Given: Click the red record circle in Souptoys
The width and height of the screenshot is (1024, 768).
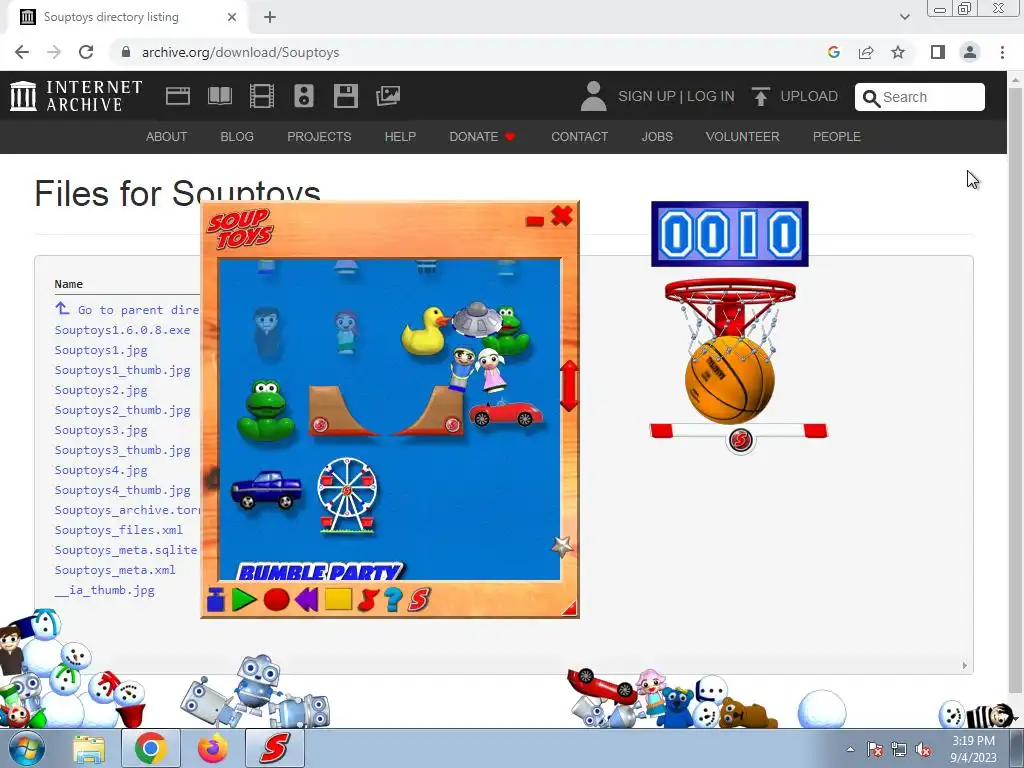Looking at the screenshot, I should (x=276, y=600).
